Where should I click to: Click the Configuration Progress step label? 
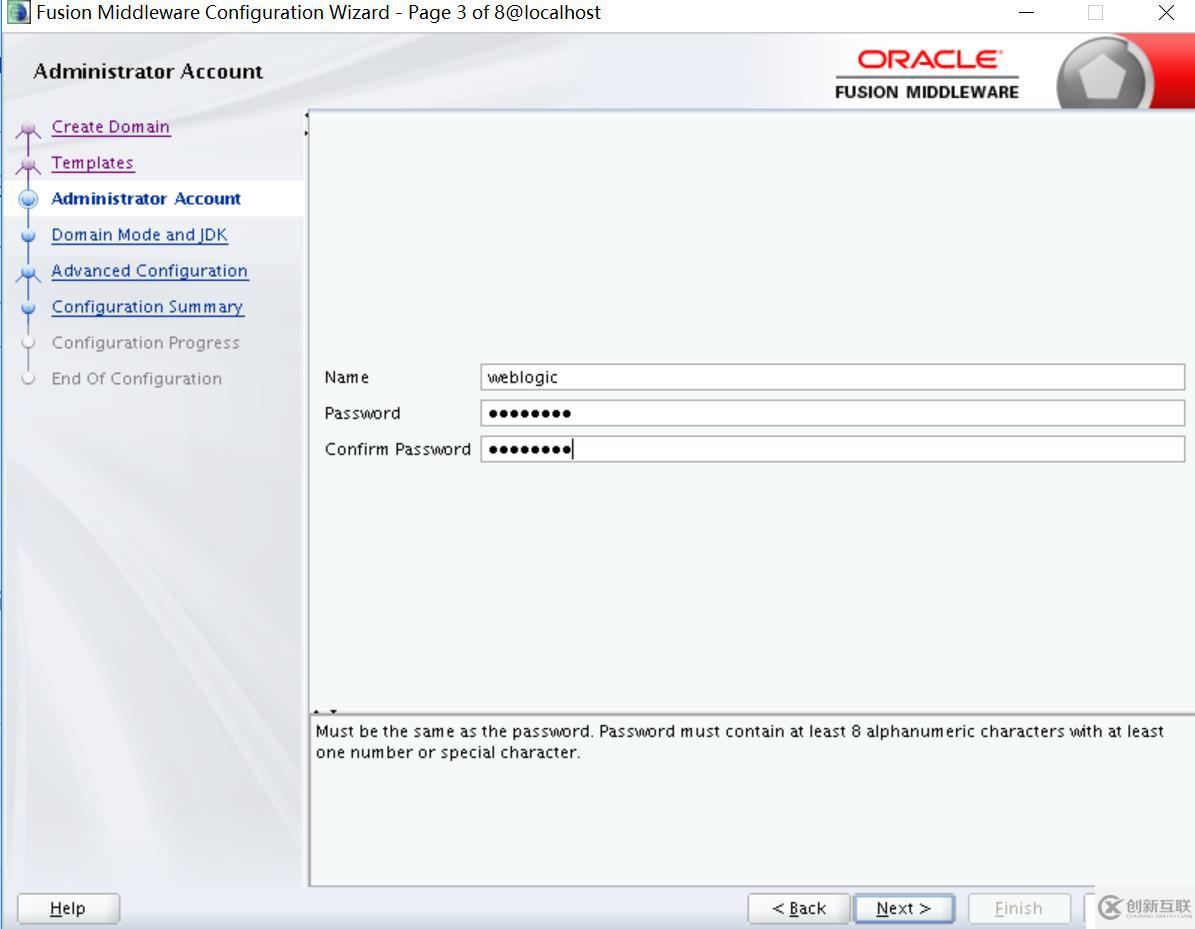pyautogui.click(x=146, y=343)
